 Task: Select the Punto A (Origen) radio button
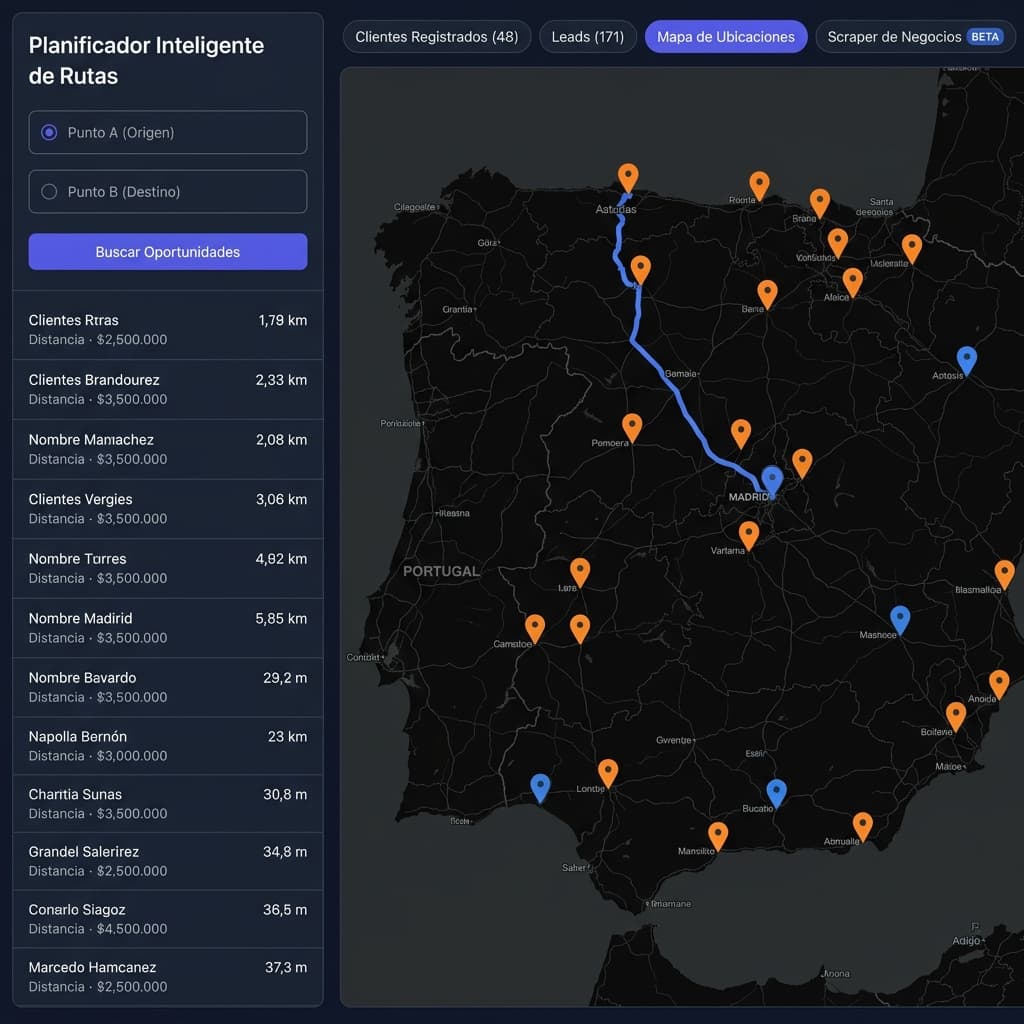pyautogui.click(x=49, y=133)
